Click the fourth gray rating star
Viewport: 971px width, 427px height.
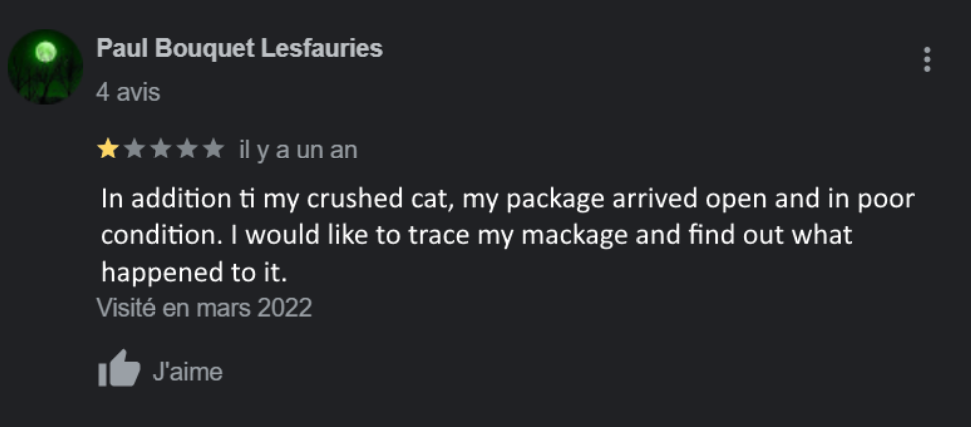click(x=187, y=150)
